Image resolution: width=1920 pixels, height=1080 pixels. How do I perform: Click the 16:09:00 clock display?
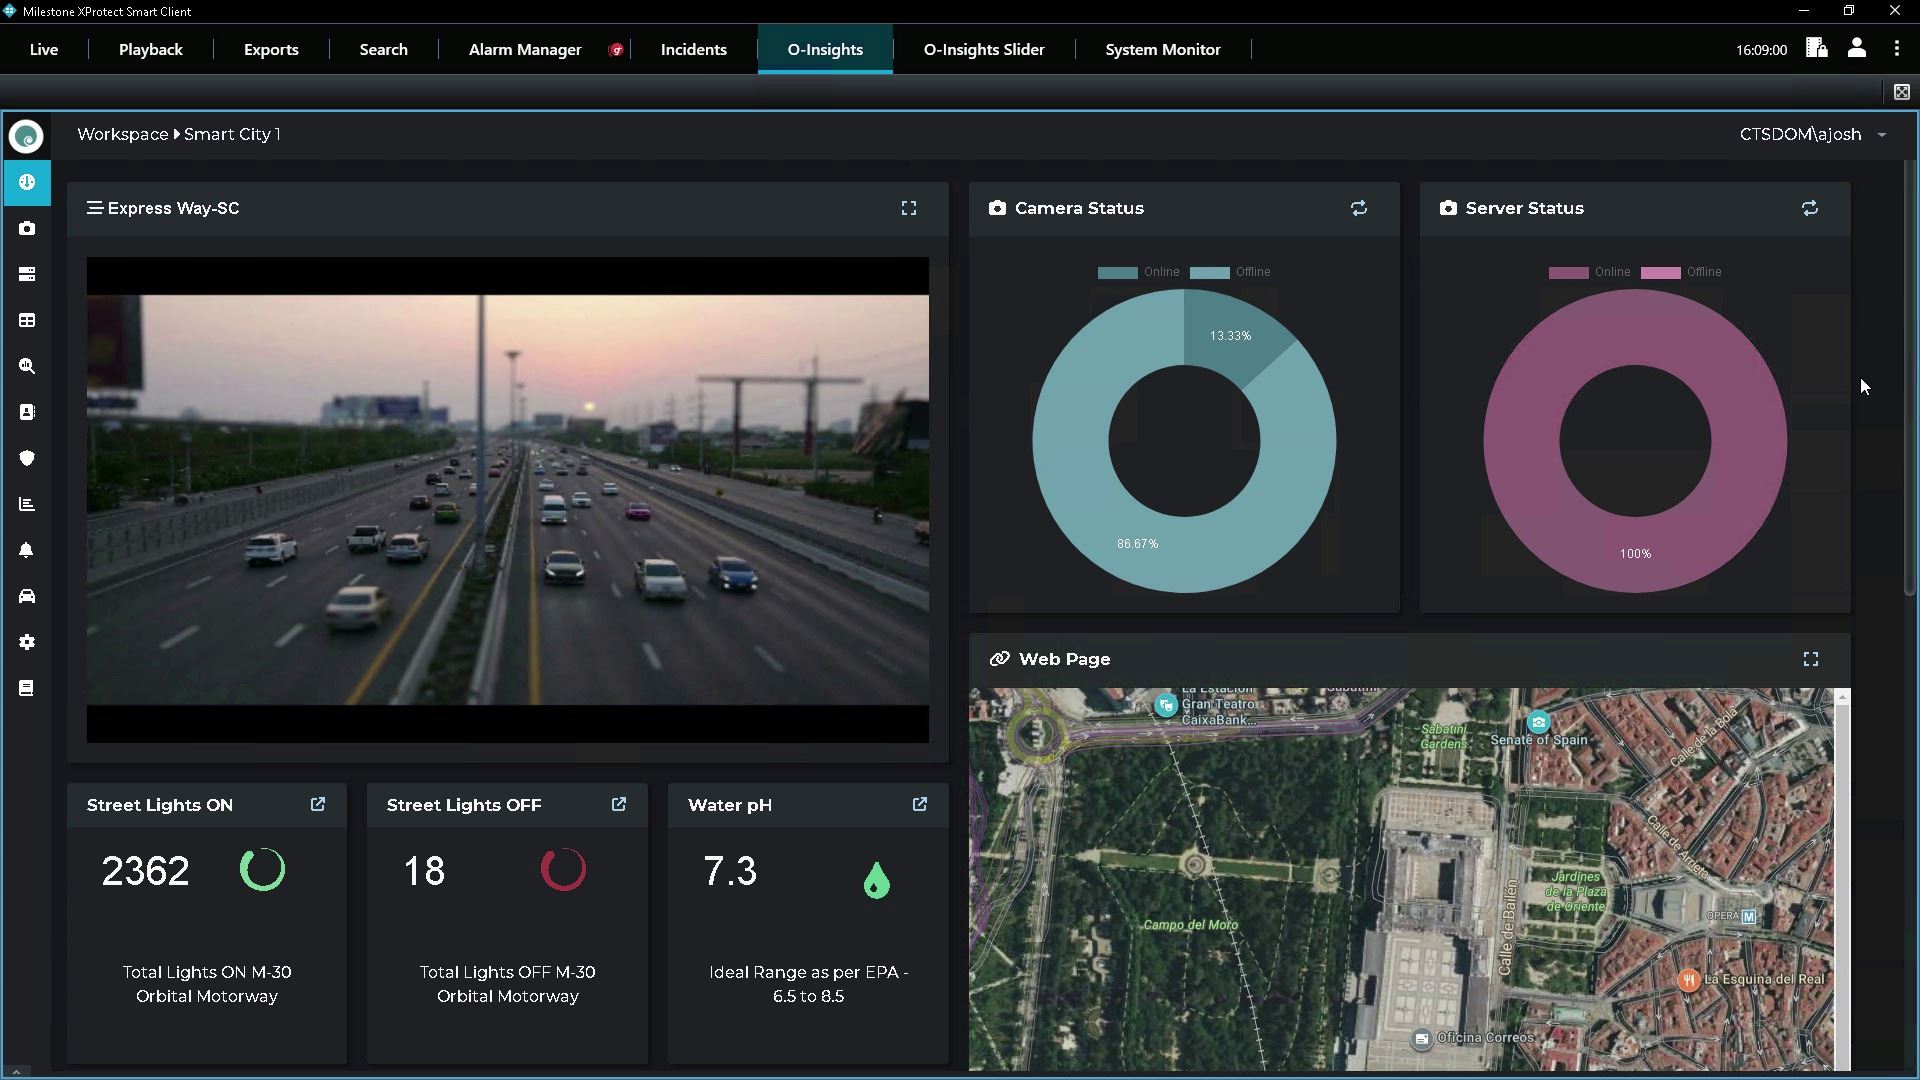tap(1761, 50)
